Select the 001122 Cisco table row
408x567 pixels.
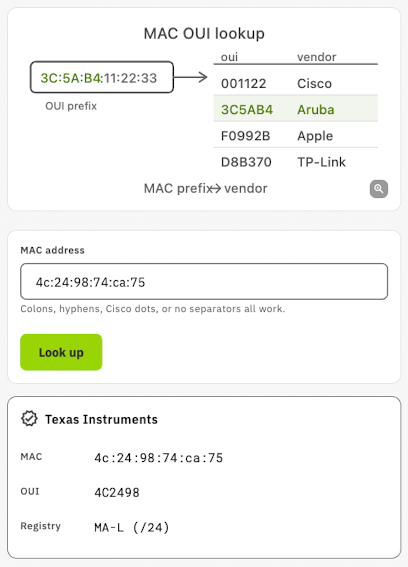pos(296,83)
